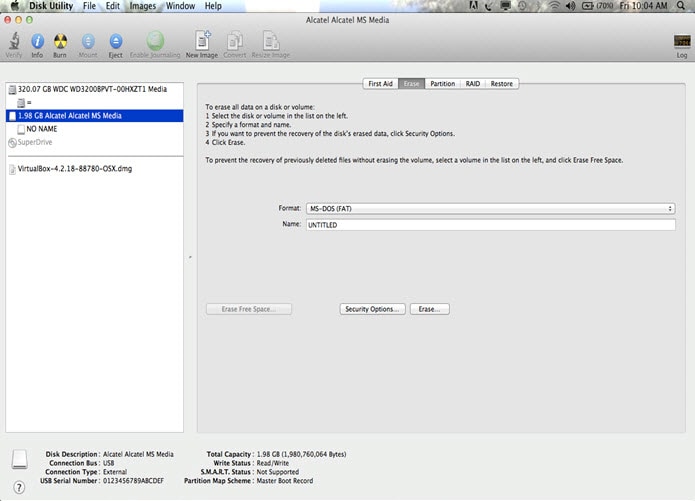The width and height of the screenshot is (695, 501).
Task: Click the Total Capacity value 1.98 GB
Action: (x=301, y=454)
